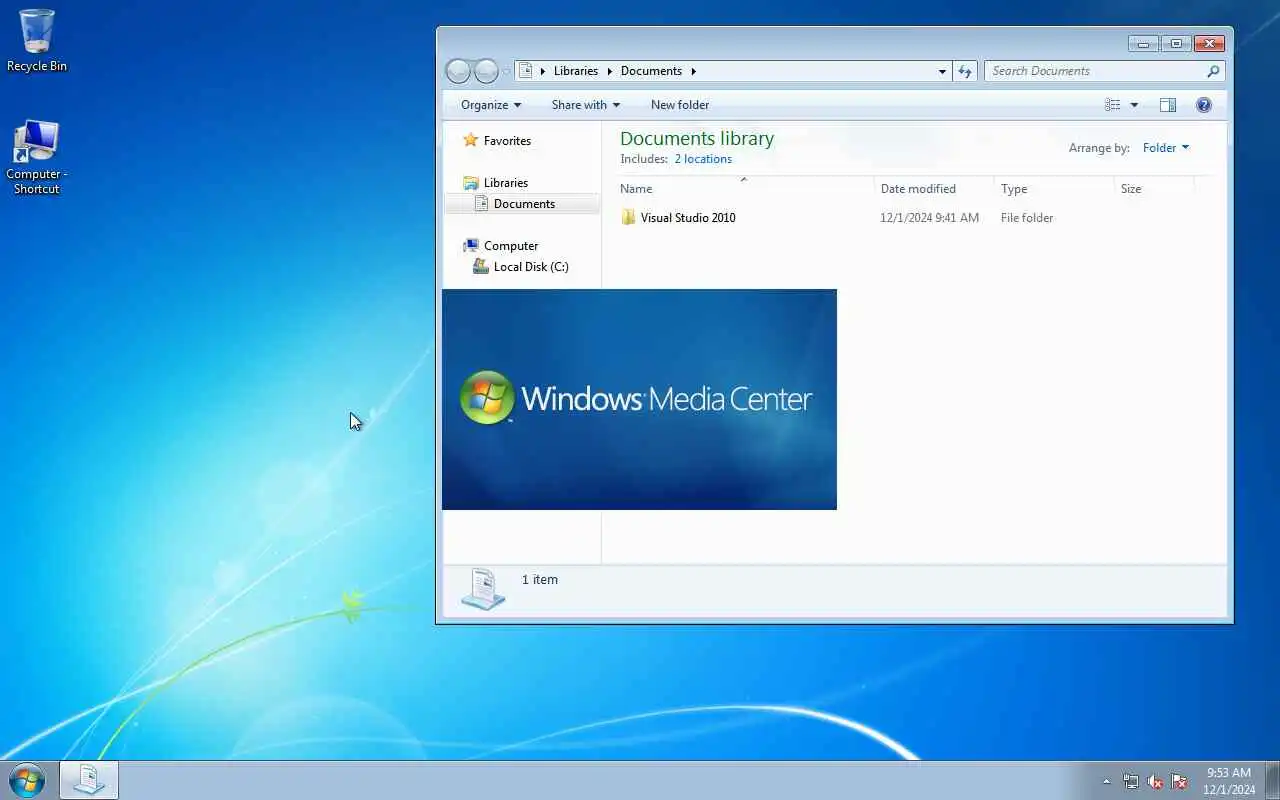Select the Visual Studio 2010 folder
This screenshot has width=1280, height=800.
688,218
